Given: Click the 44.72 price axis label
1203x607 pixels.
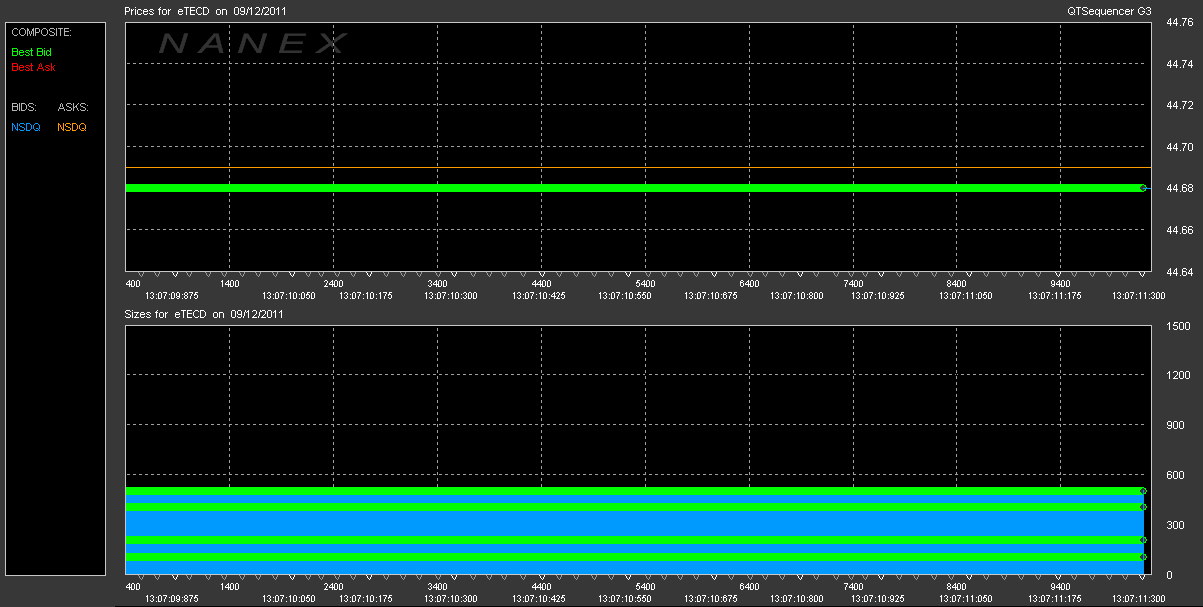Looking at the screenshot, I should (1178, 105).
